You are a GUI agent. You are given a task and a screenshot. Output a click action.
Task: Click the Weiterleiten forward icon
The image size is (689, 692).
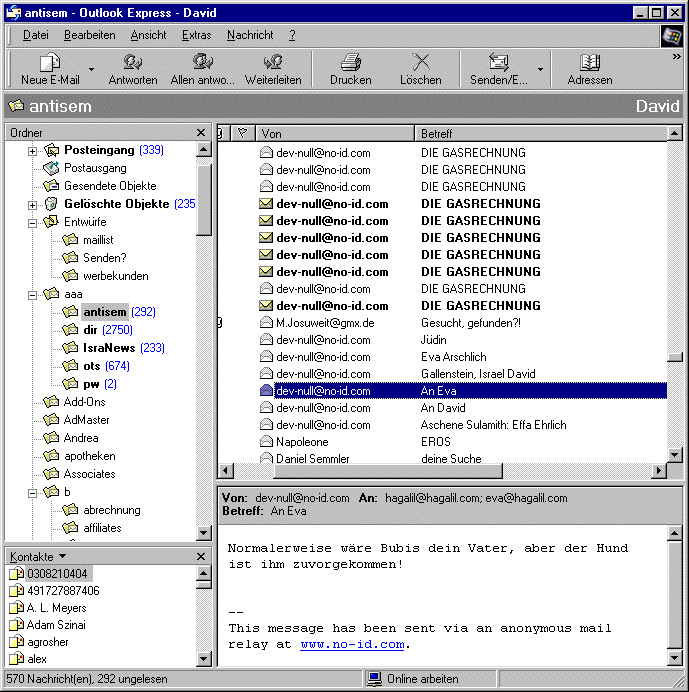pyautogui.click(x=273, y=63)
